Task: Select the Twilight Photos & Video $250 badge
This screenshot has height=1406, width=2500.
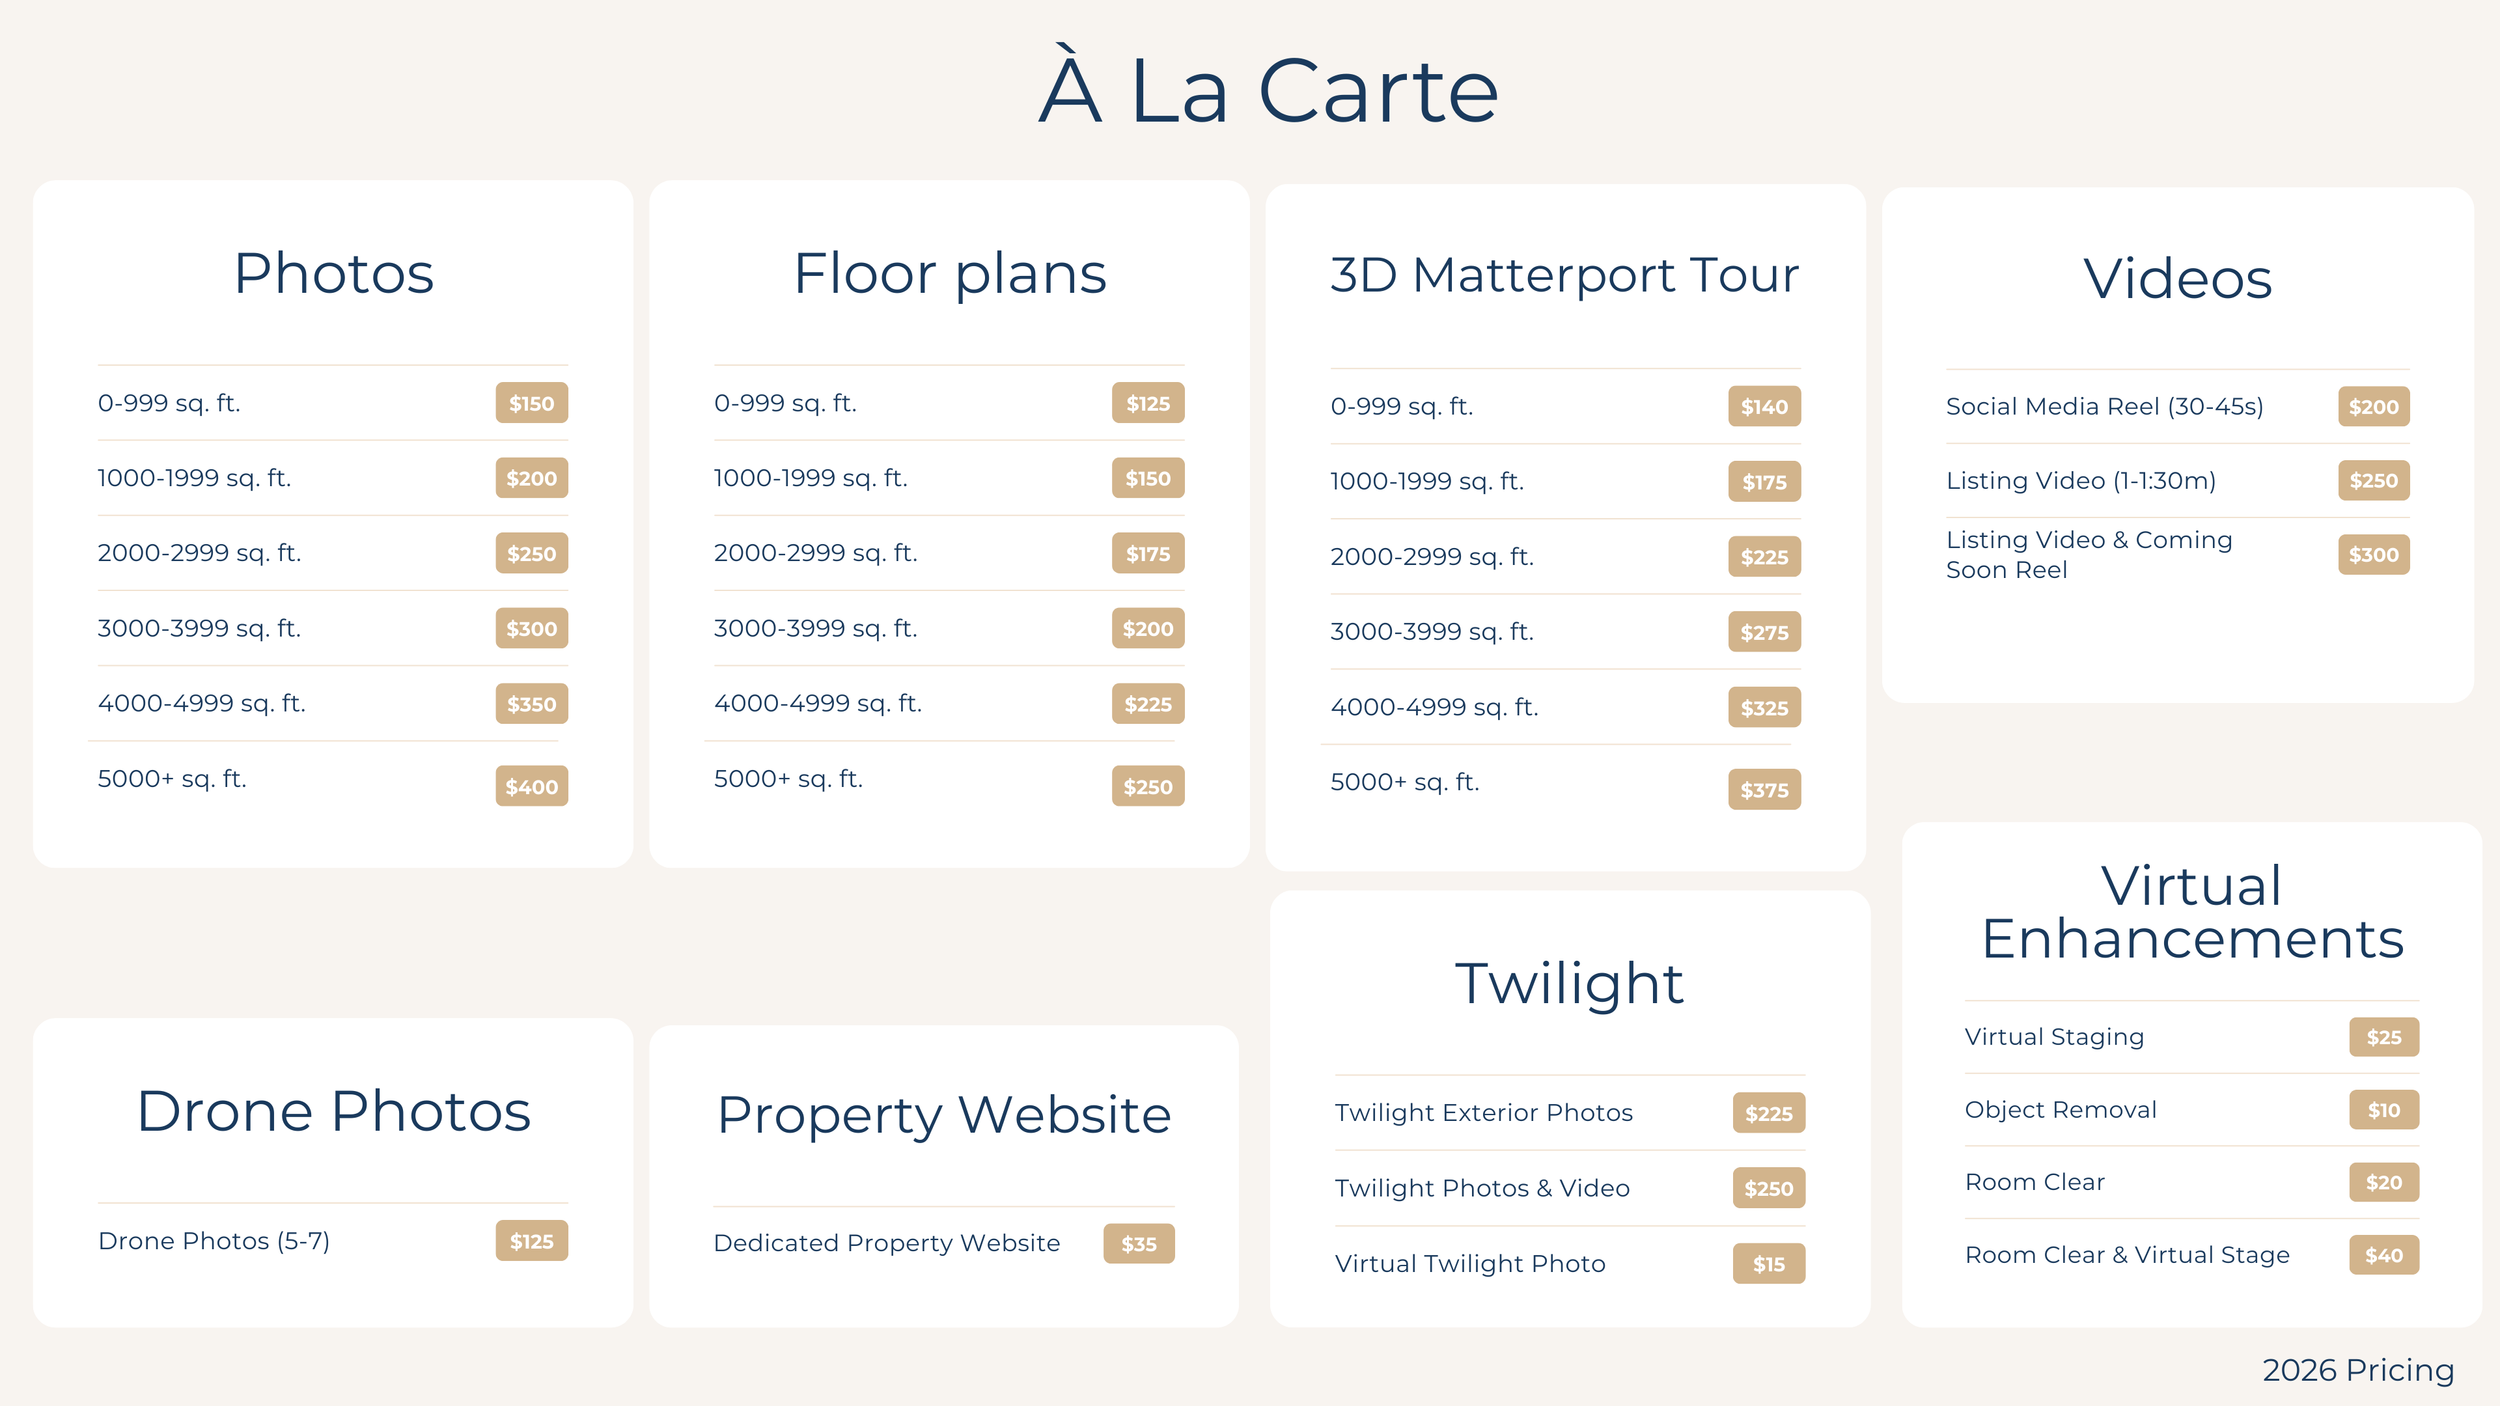Action: (x=1768, y=1188)
